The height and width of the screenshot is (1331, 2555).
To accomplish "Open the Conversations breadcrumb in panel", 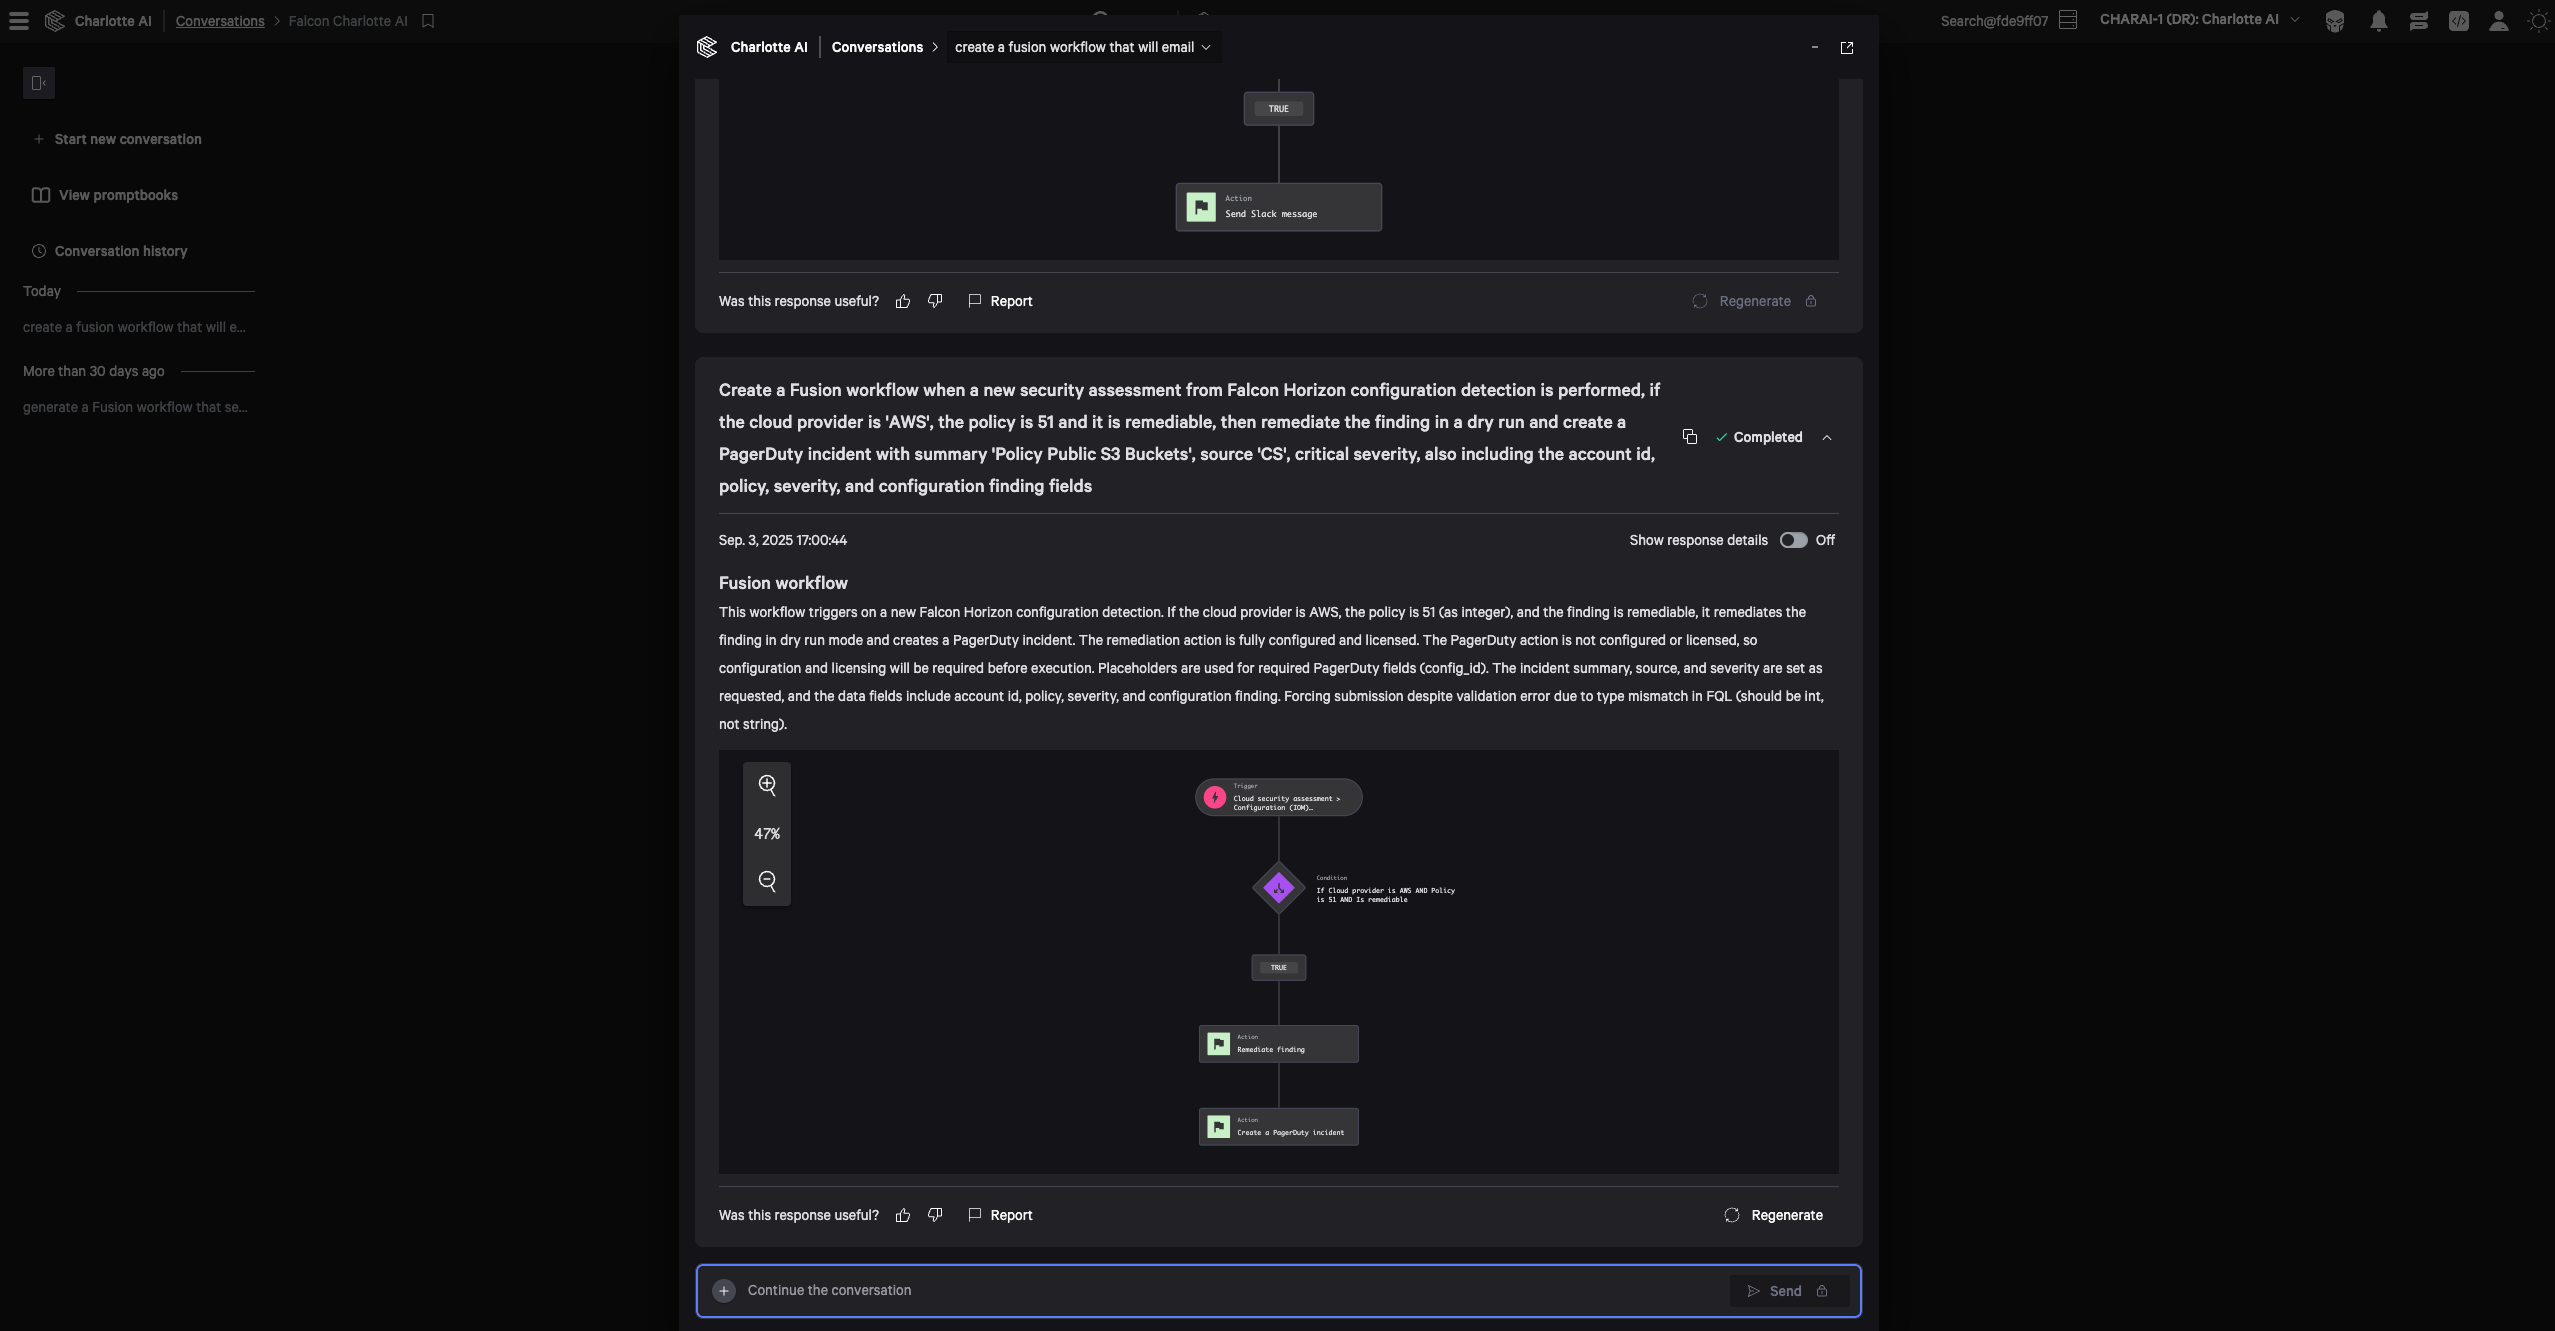I will pyautogui.click(x=877, y=47).
